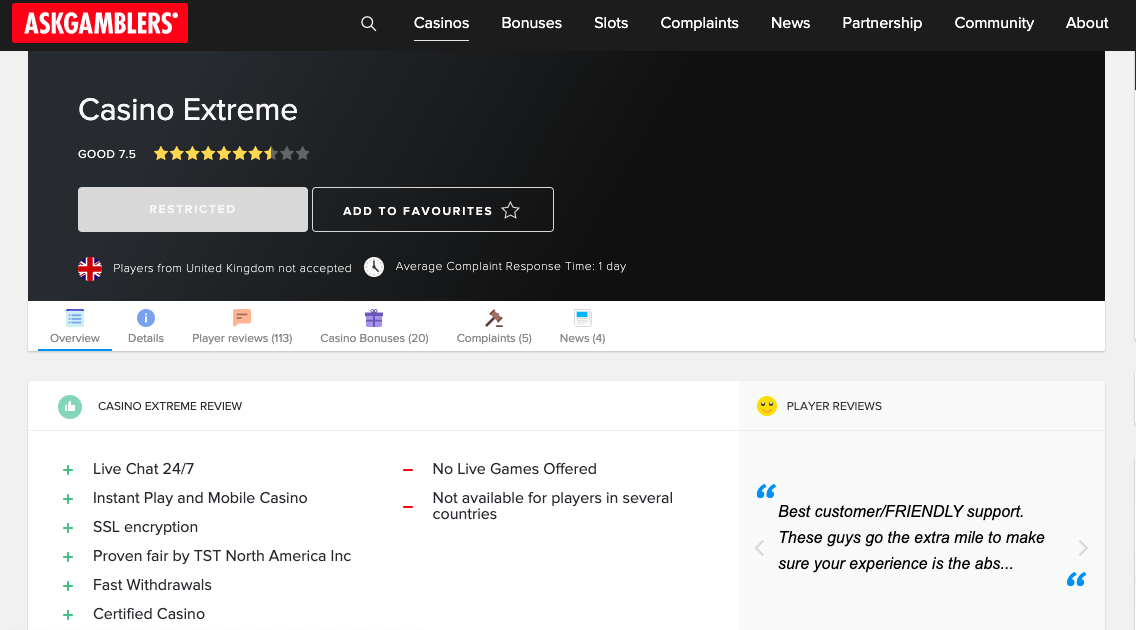Click 'Average Complaint Response Time: 1 day'

(x=511, y=266)
